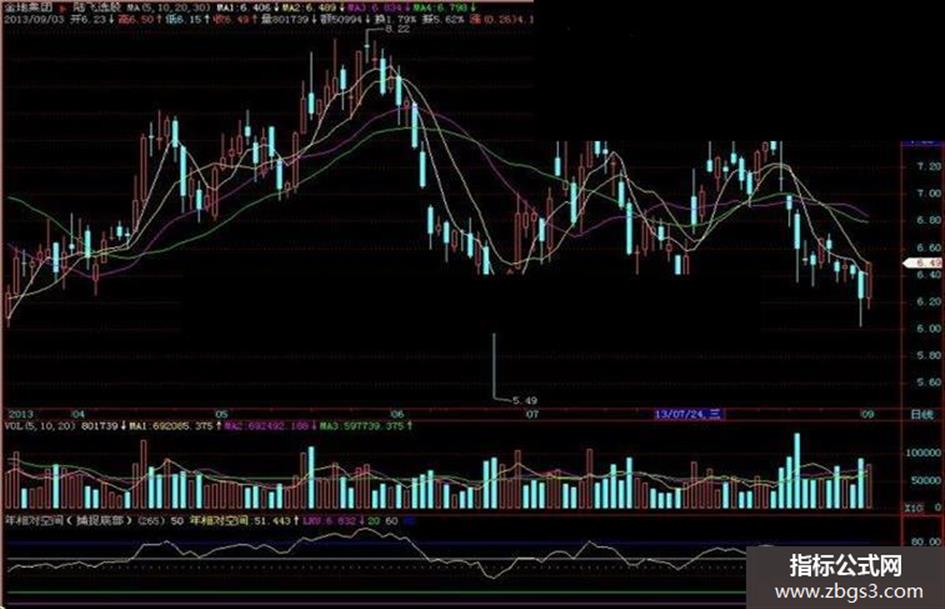Click the 7.20 price axis label
The width and height of the screenshot is (945, 609).
coord(929,166)
